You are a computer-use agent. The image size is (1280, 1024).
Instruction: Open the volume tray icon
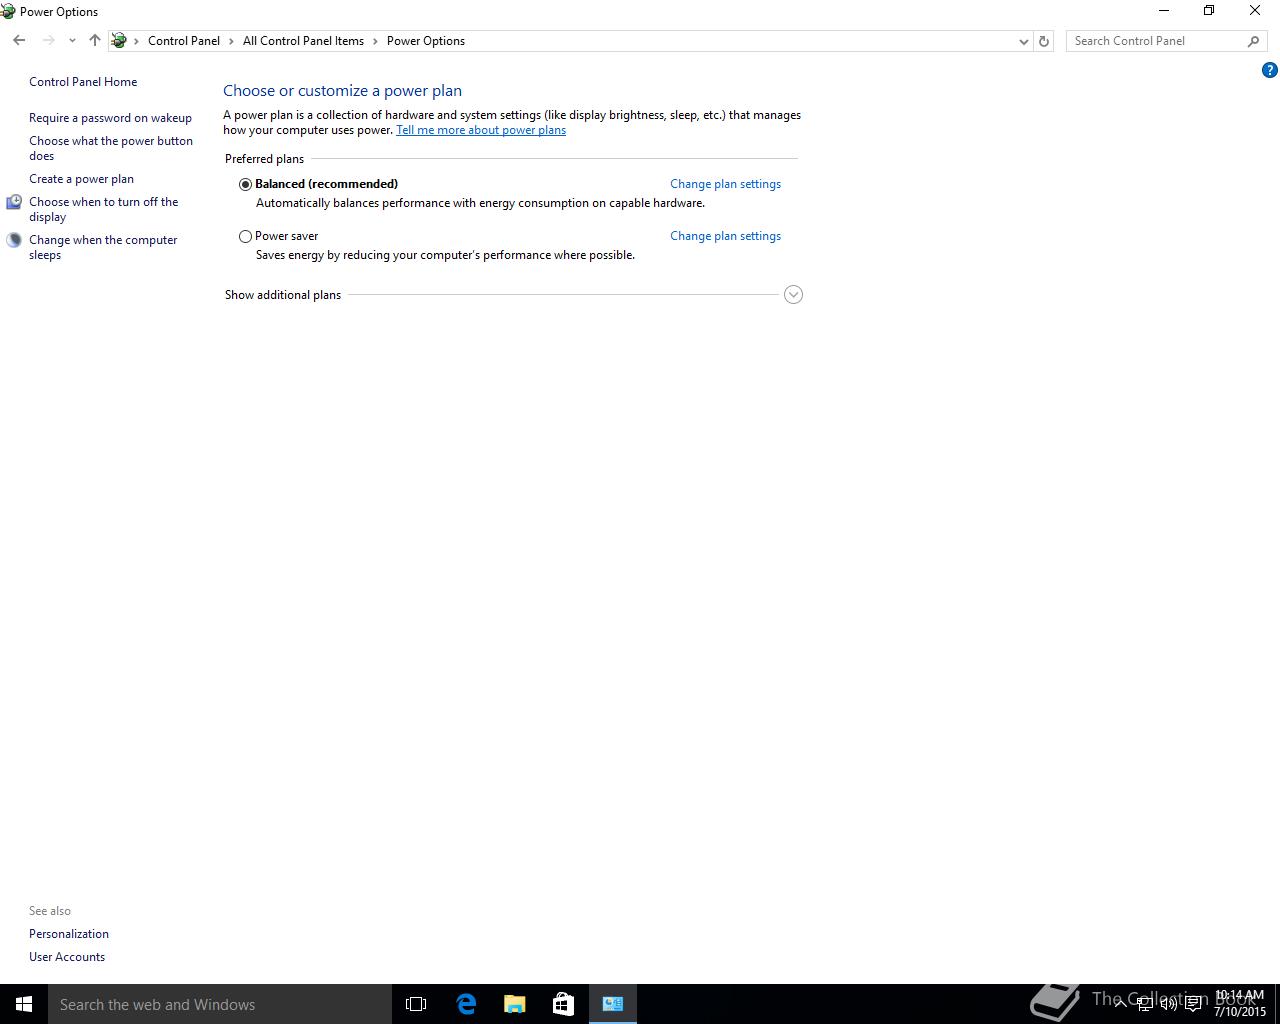[x=1169, y=1004]
